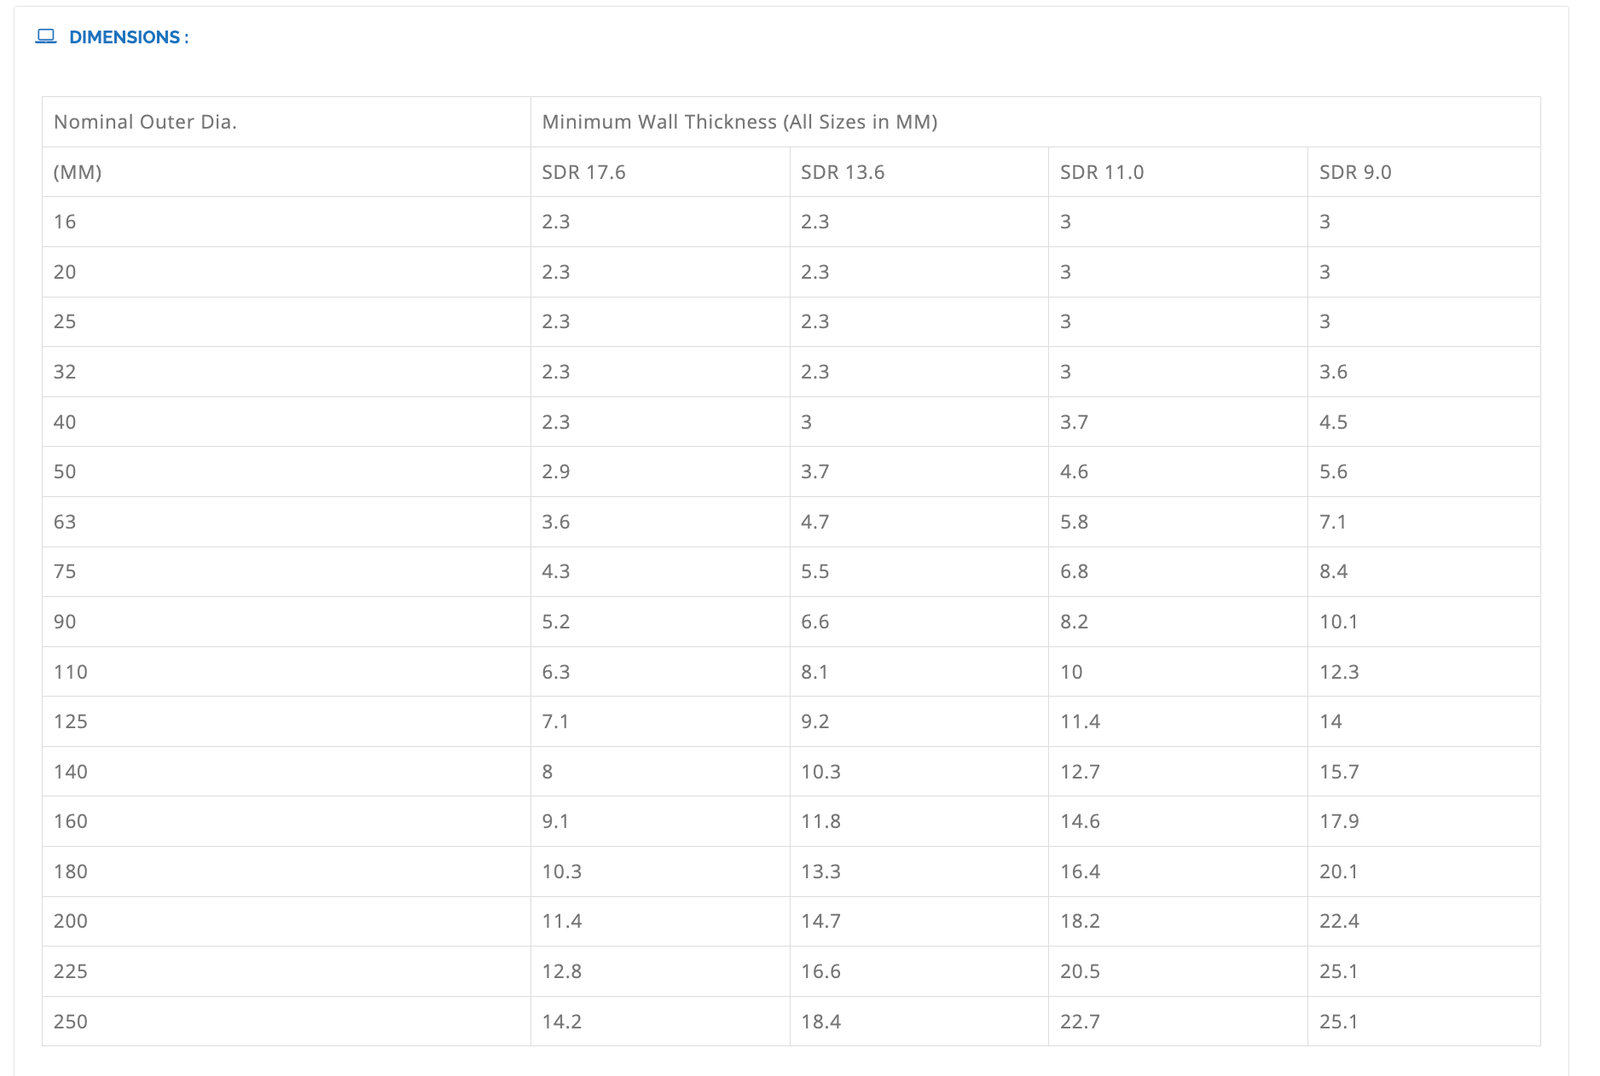Click the 14.2 value in the last row
Viewport: 1600px width, 1076px height.
561,1022
